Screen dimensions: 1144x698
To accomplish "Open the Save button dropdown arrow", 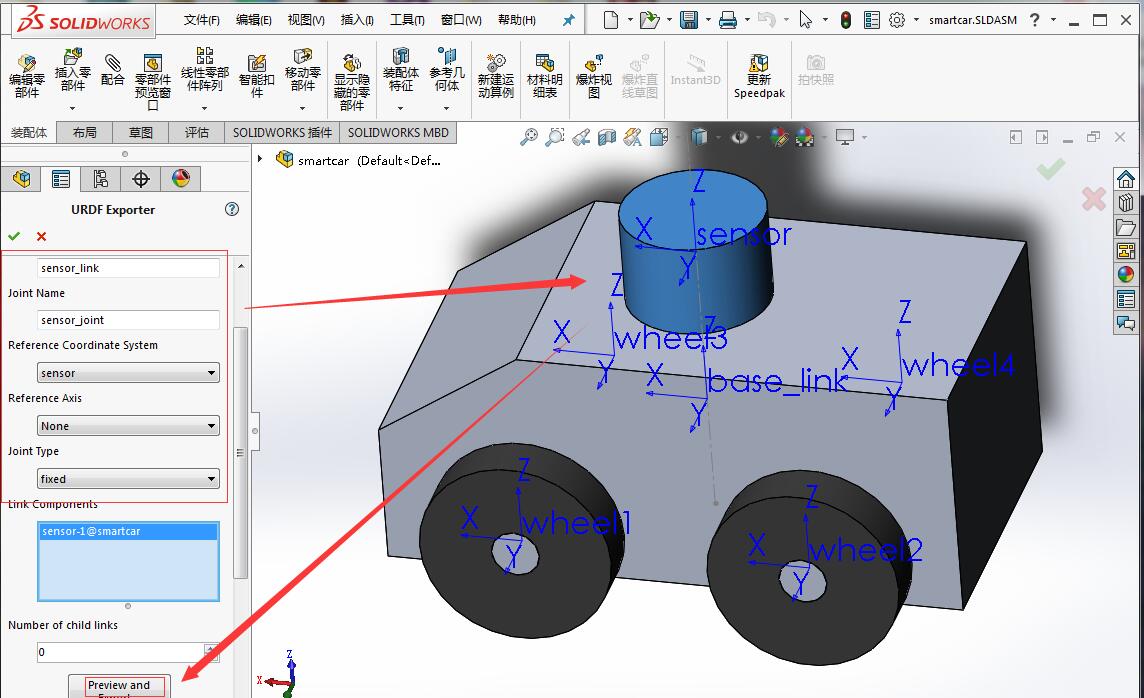I will pyautogui.click(x=708, y=20).
